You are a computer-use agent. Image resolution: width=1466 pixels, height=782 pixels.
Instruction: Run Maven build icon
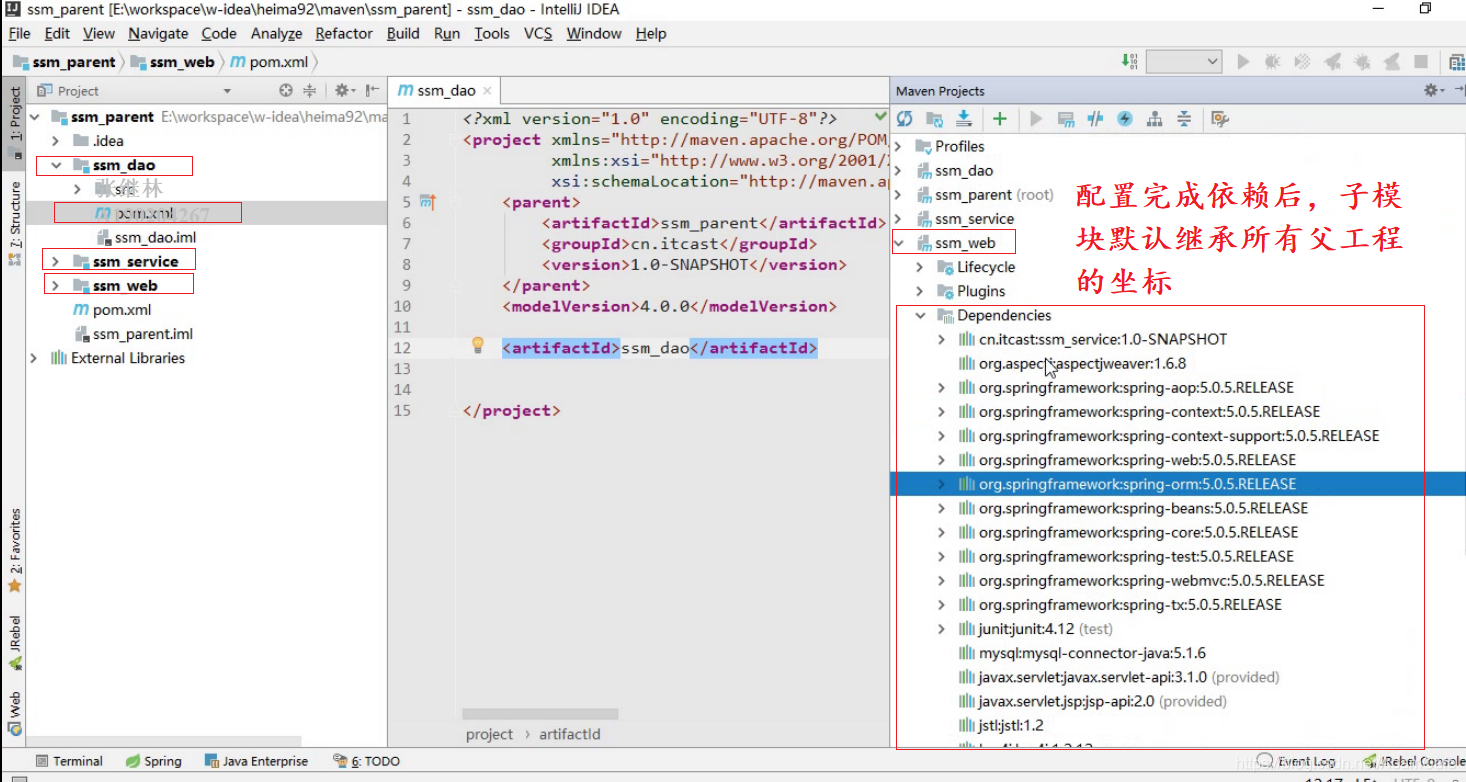pyautogui.click(x=1036, y=119)
